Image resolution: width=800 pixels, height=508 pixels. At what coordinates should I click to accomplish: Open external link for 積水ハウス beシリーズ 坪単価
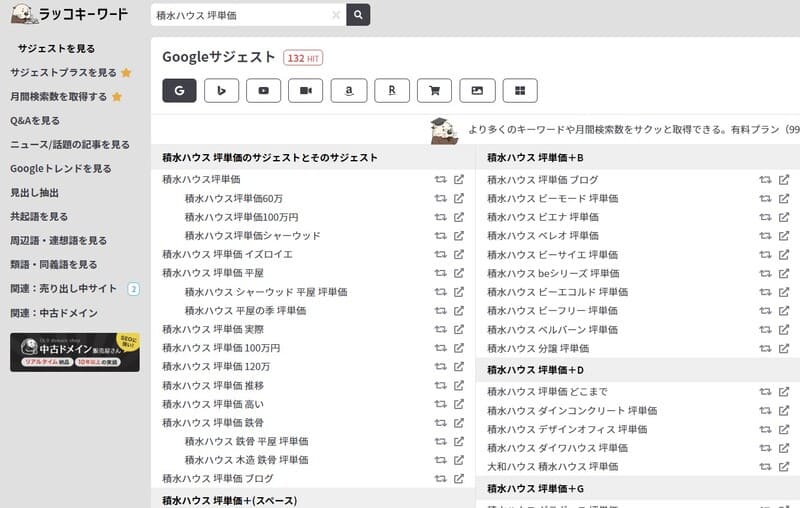tap(784, 273)
